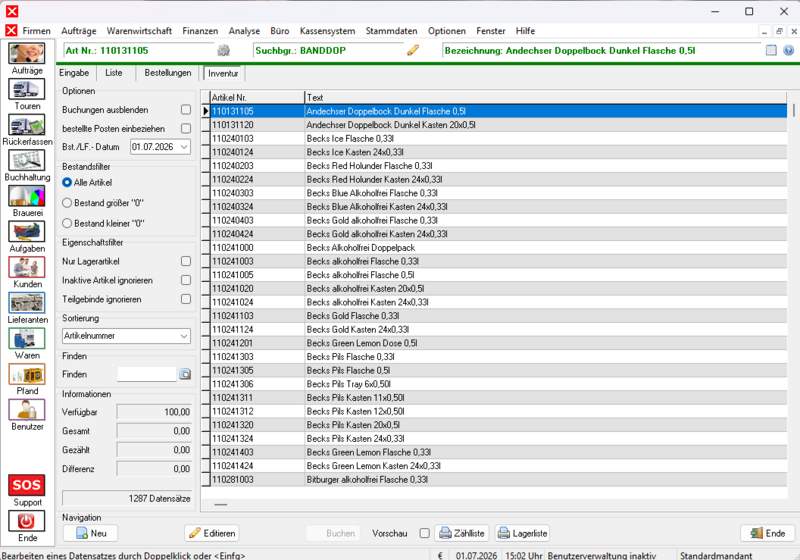Click into the Finden input field
Screen dimensions: 800x560
point(146,374)
